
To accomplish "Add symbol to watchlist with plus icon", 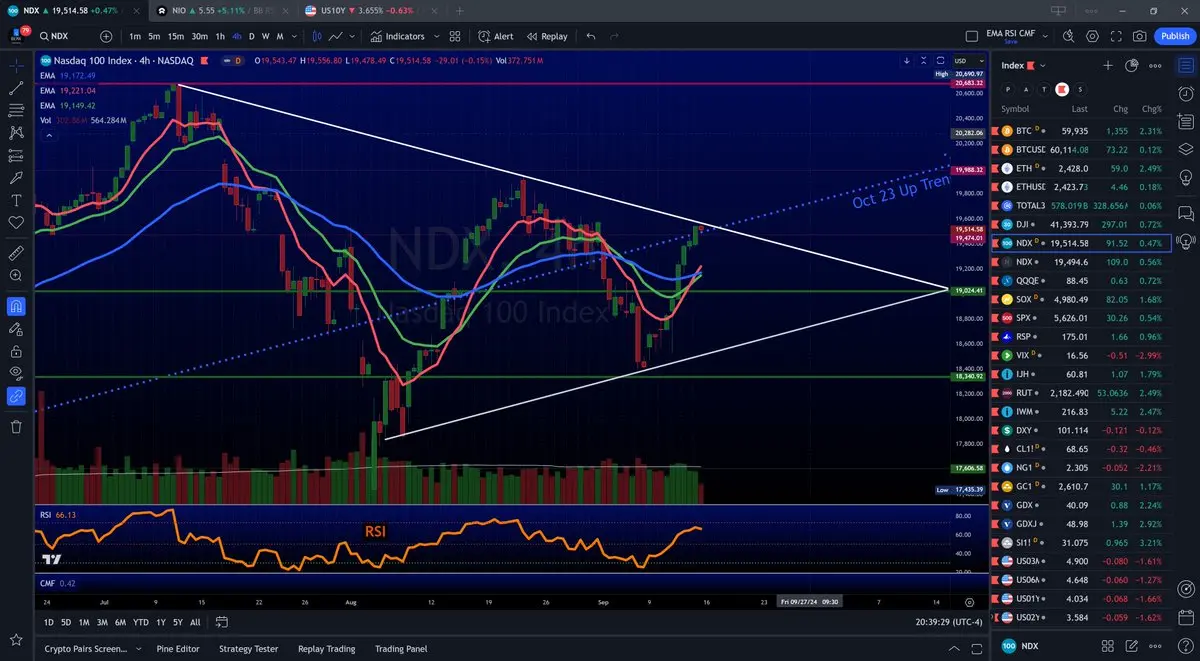I will [1108, 65].
